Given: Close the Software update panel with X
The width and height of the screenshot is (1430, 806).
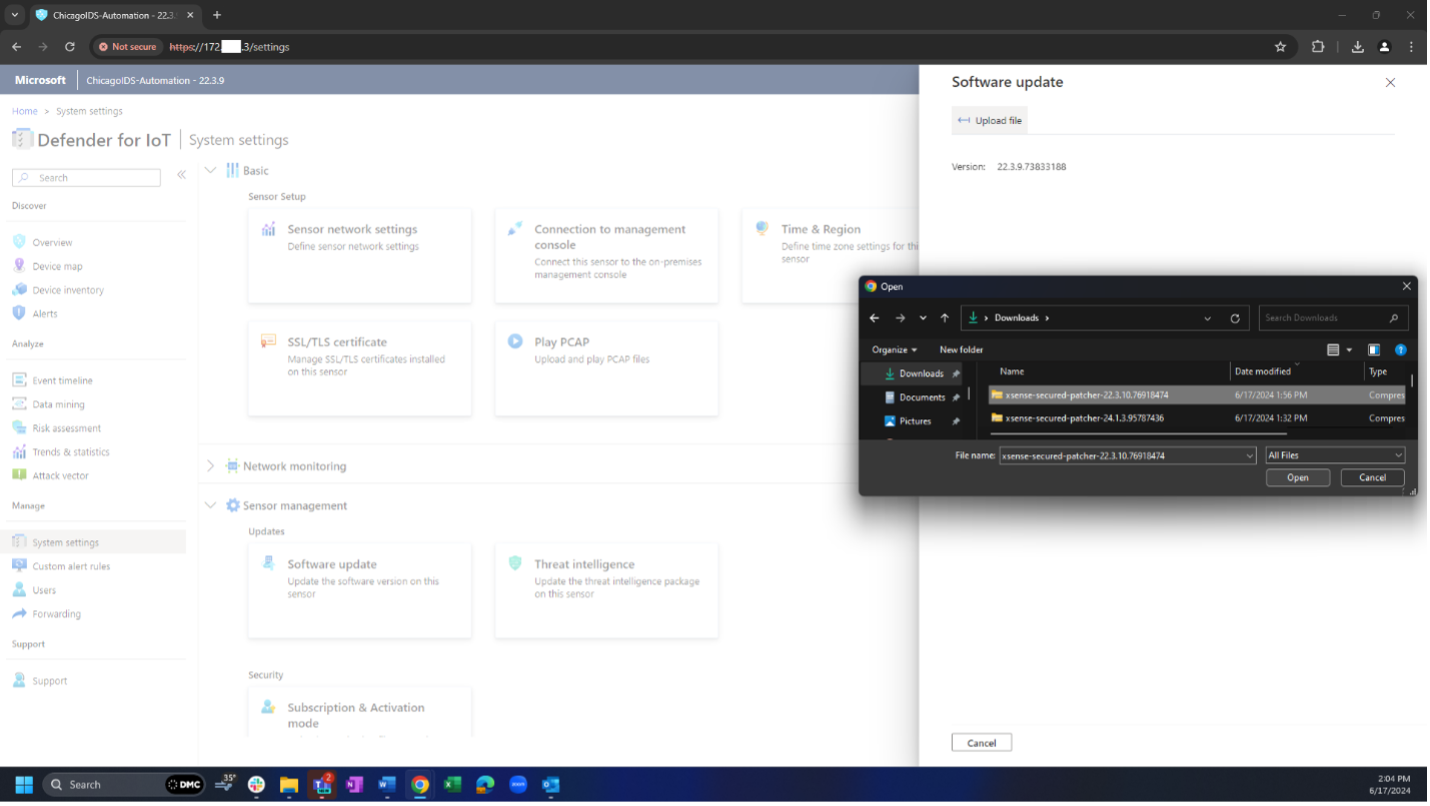Looking at the screenshot, I should click(1390, 83).
